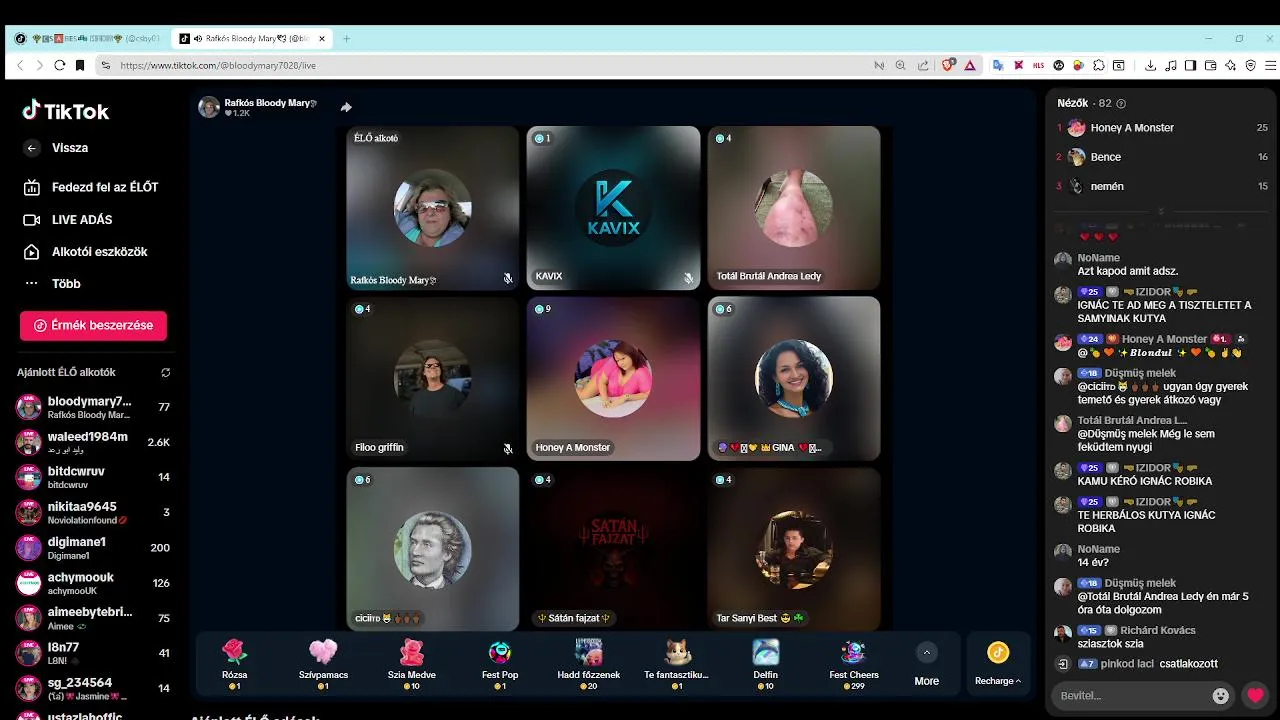Send the Szia Medve gift
The image size is (1280, 720).
pos(411,665)
